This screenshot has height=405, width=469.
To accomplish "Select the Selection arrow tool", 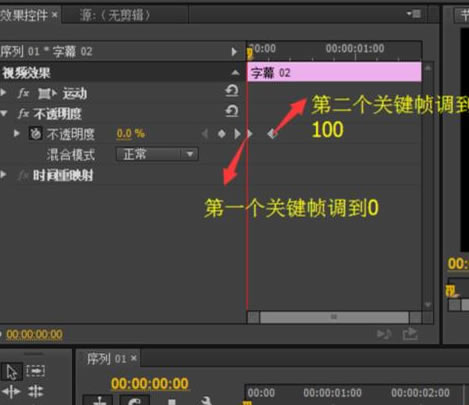I will [12, 371].
